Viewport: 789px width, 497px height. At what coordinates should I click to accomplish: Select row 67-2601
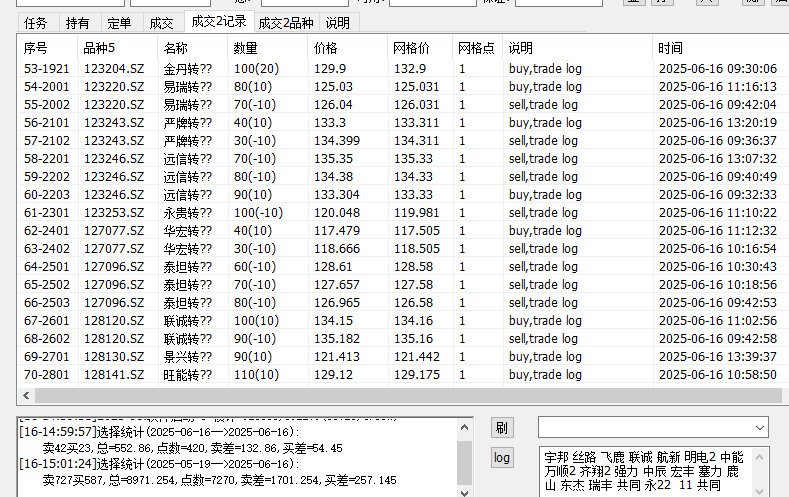tap(403, 321)
